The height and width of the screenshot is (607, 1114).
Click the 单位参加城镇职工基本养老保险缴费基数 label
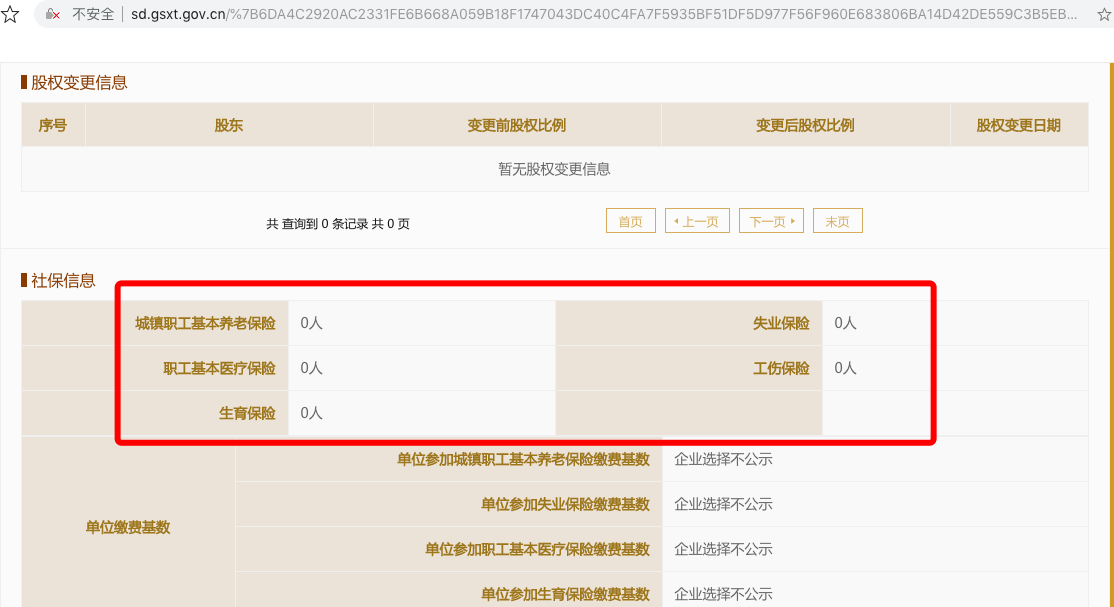click(523, 459)
